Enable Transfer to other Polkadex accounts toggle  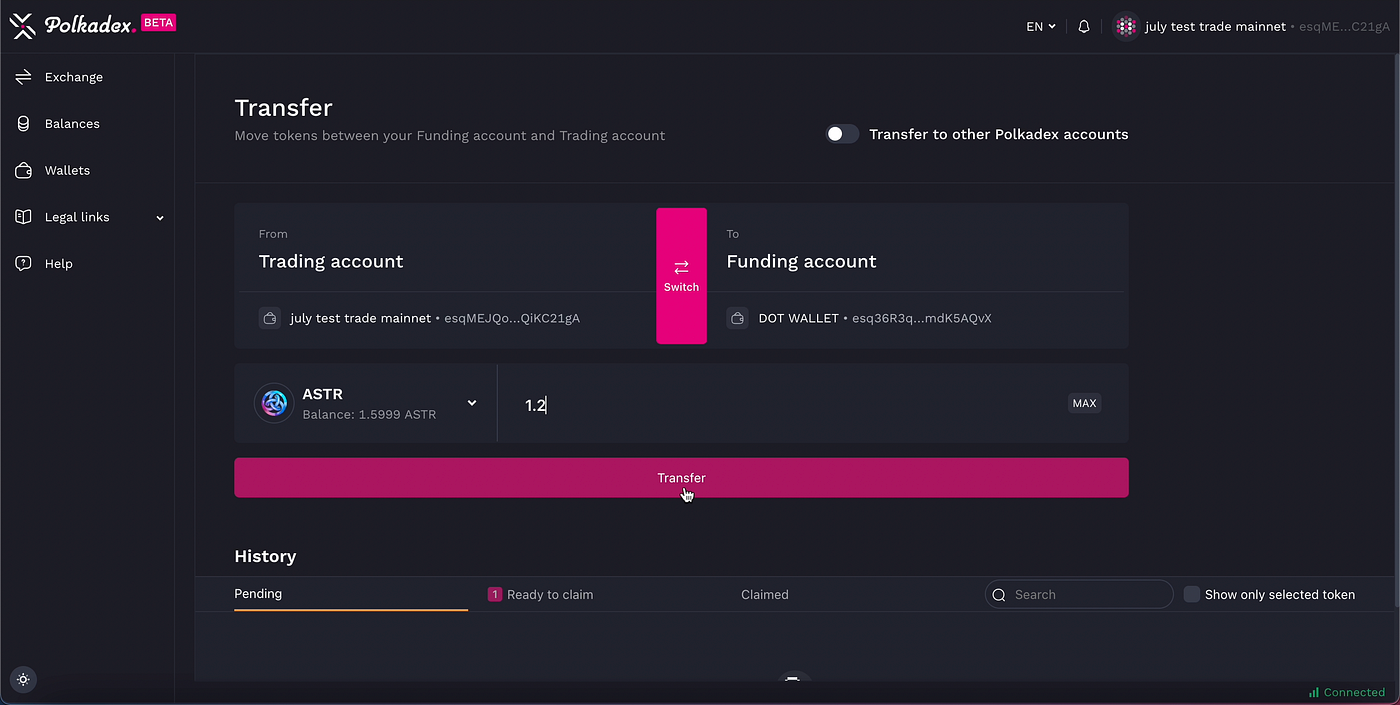coord(842,134)
